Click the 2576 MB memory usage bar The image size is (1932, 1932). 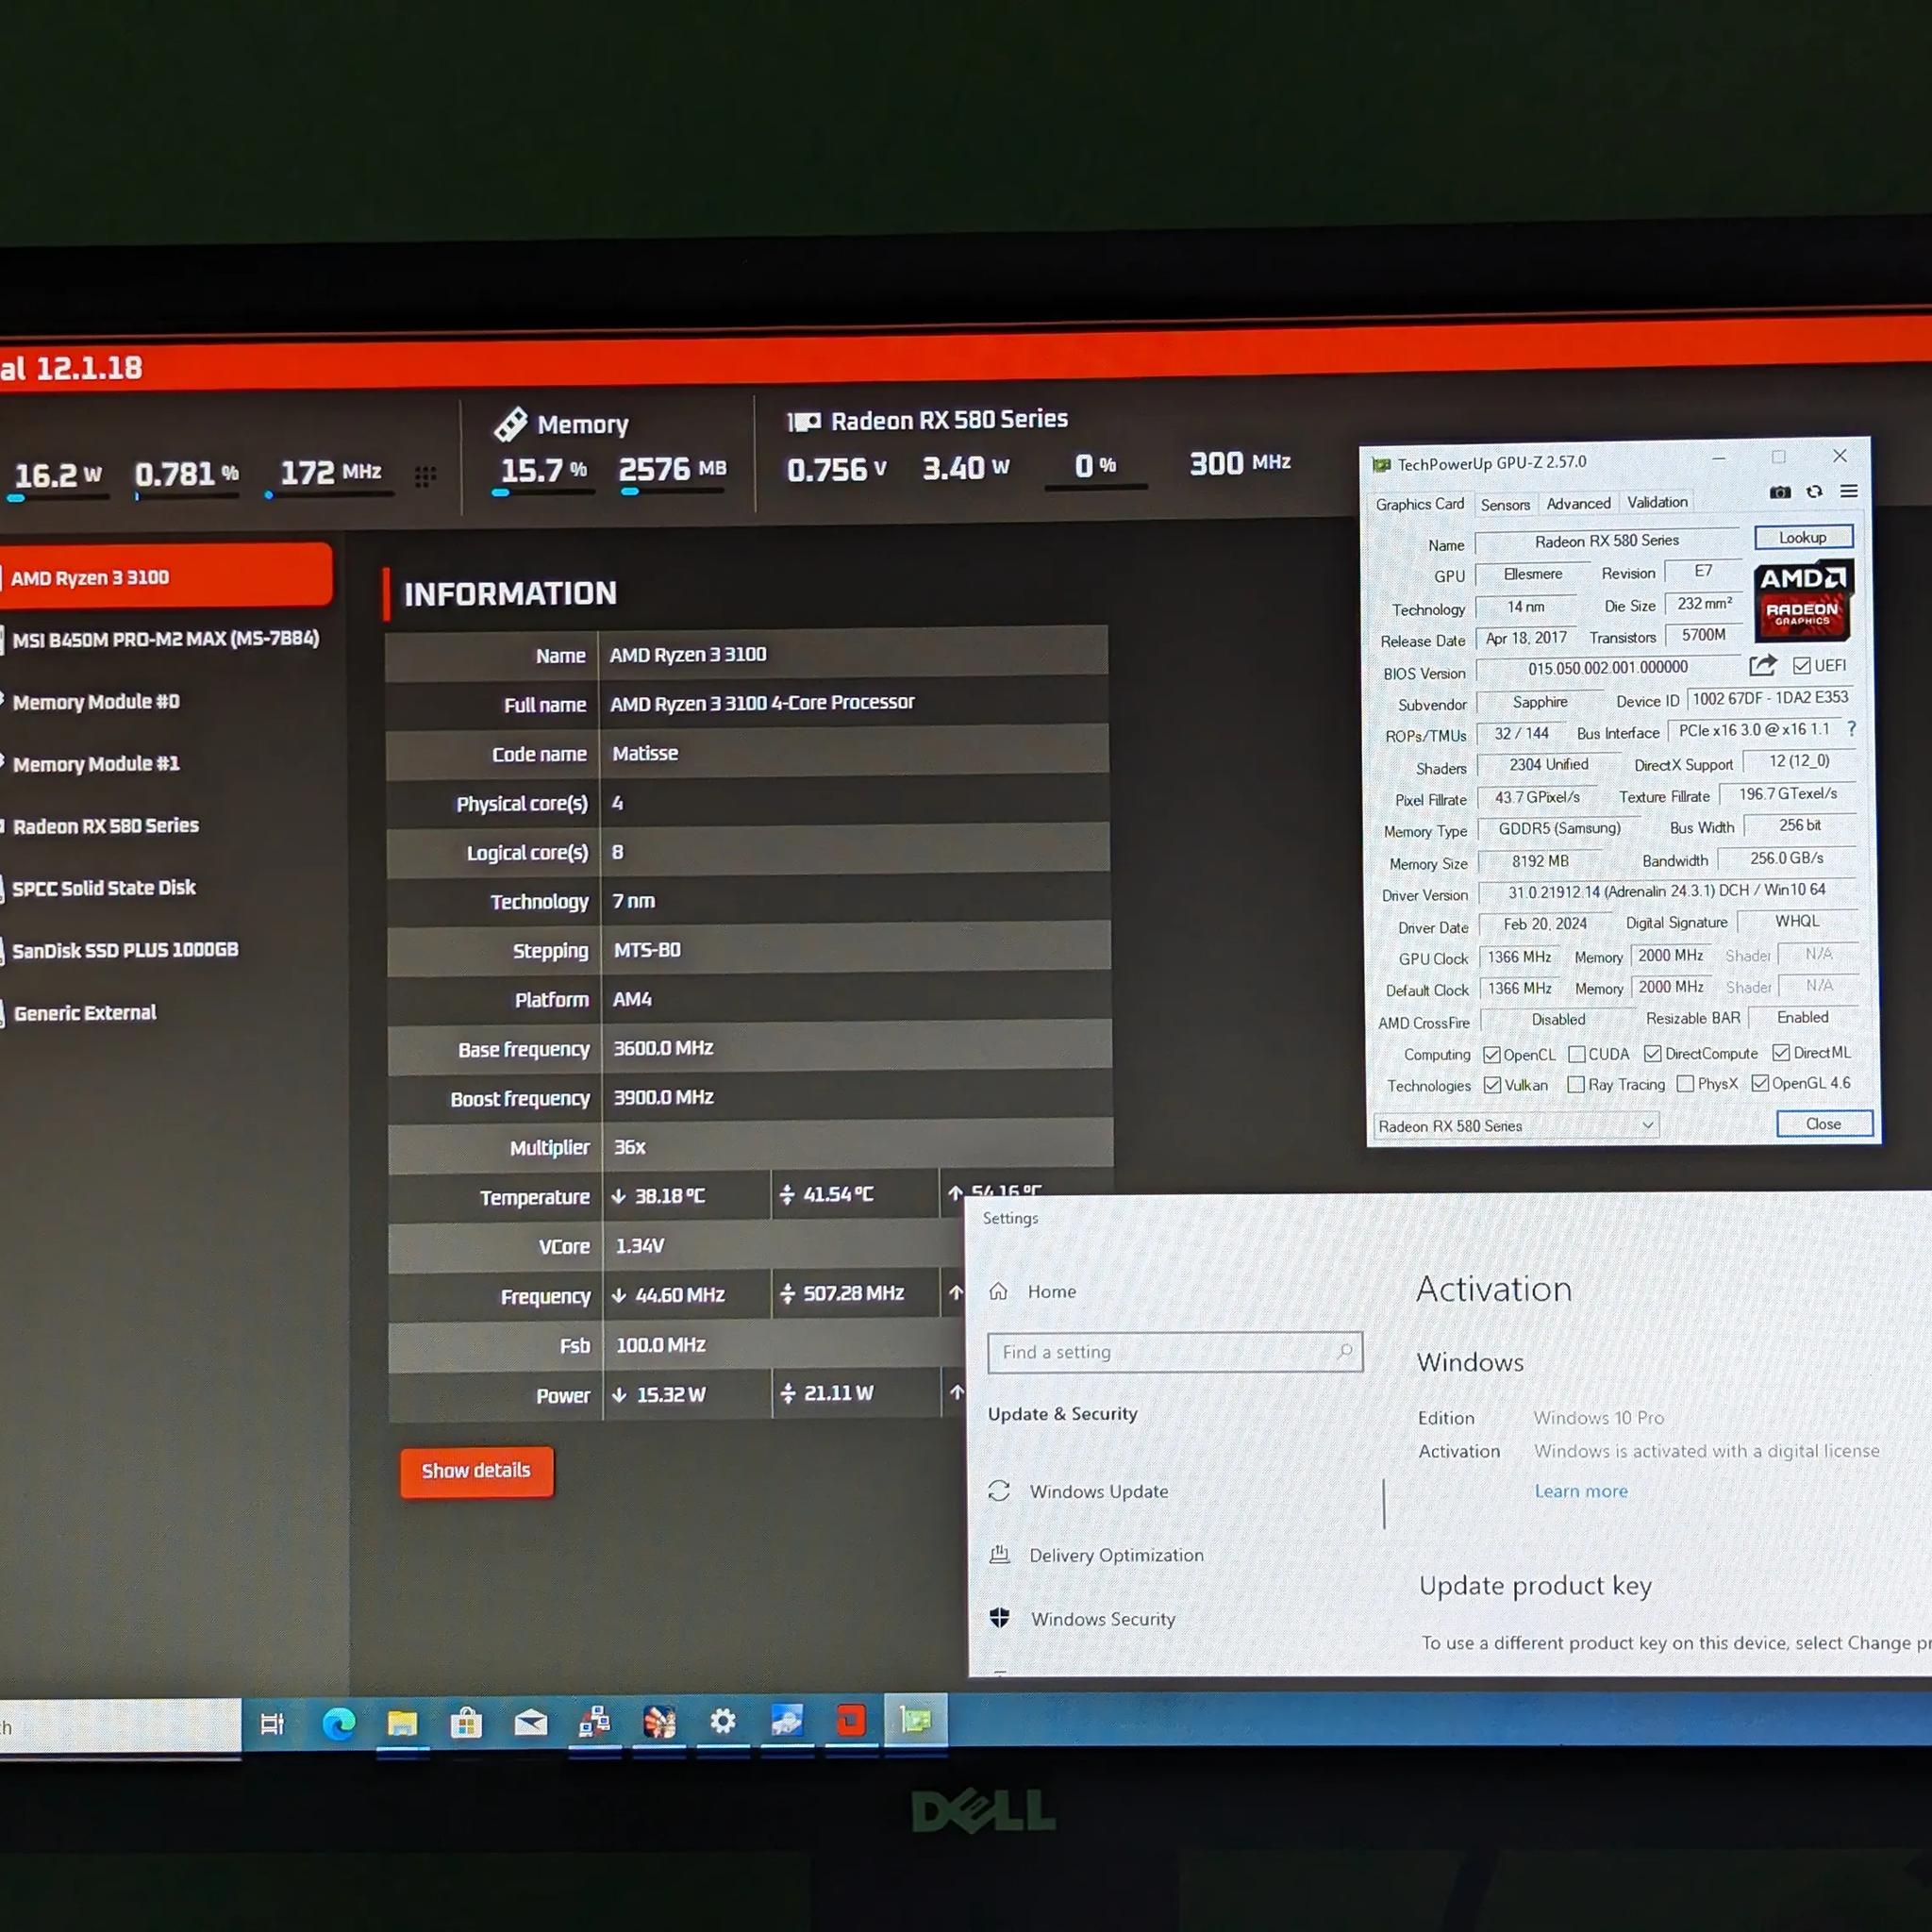pos(672,491)
